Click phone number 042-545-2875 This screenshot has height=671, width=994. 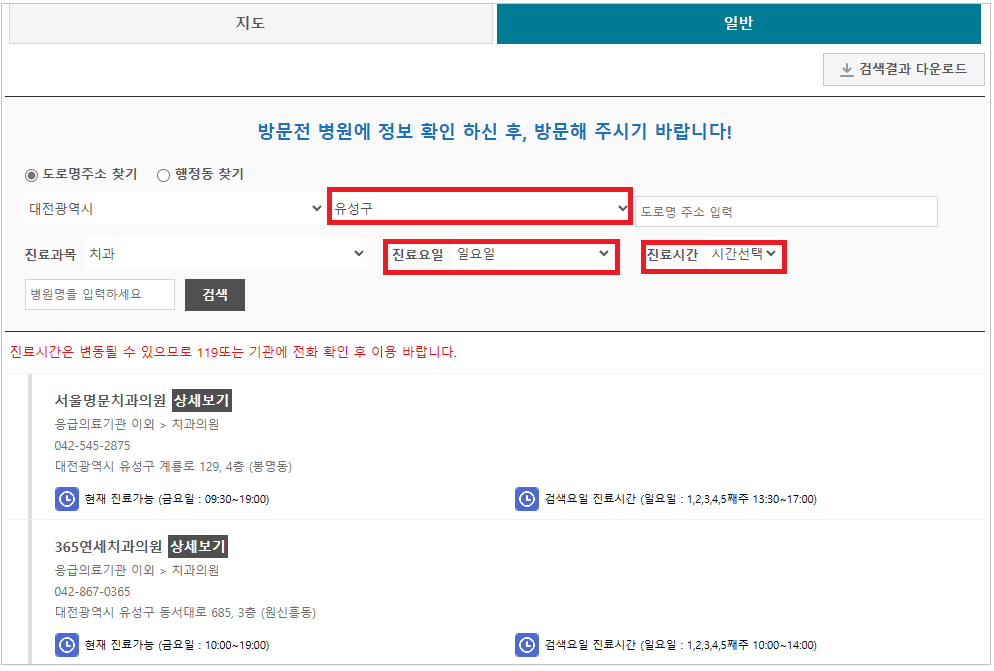(x=93, y=446)
